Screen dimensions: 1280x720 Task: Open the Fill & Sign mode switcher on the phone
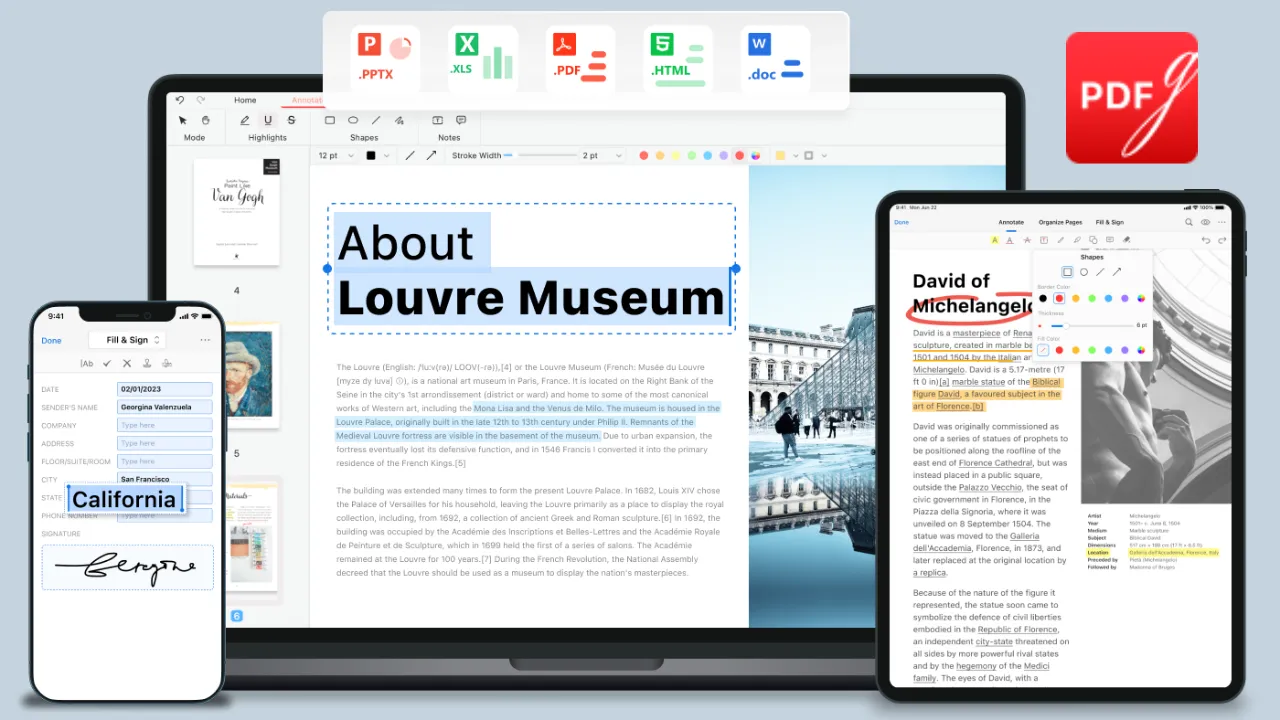[x=127, y=340]
